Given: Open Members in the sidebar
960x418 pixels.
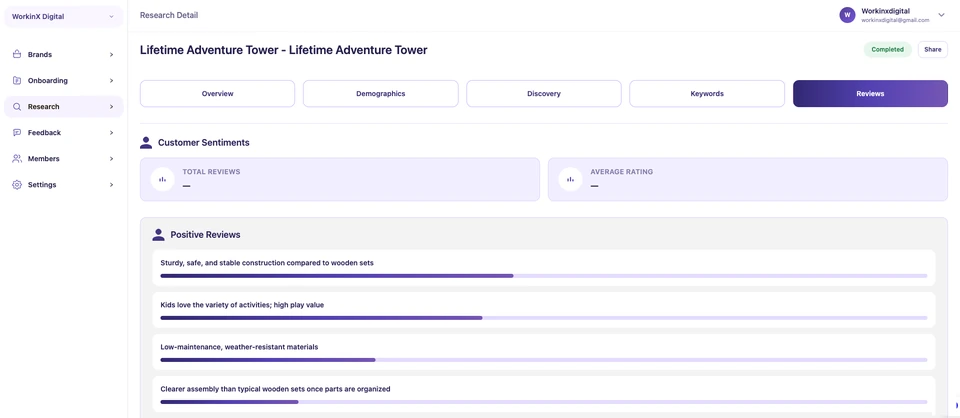Looking at the screenshot, I should click(x=64, y=159).
